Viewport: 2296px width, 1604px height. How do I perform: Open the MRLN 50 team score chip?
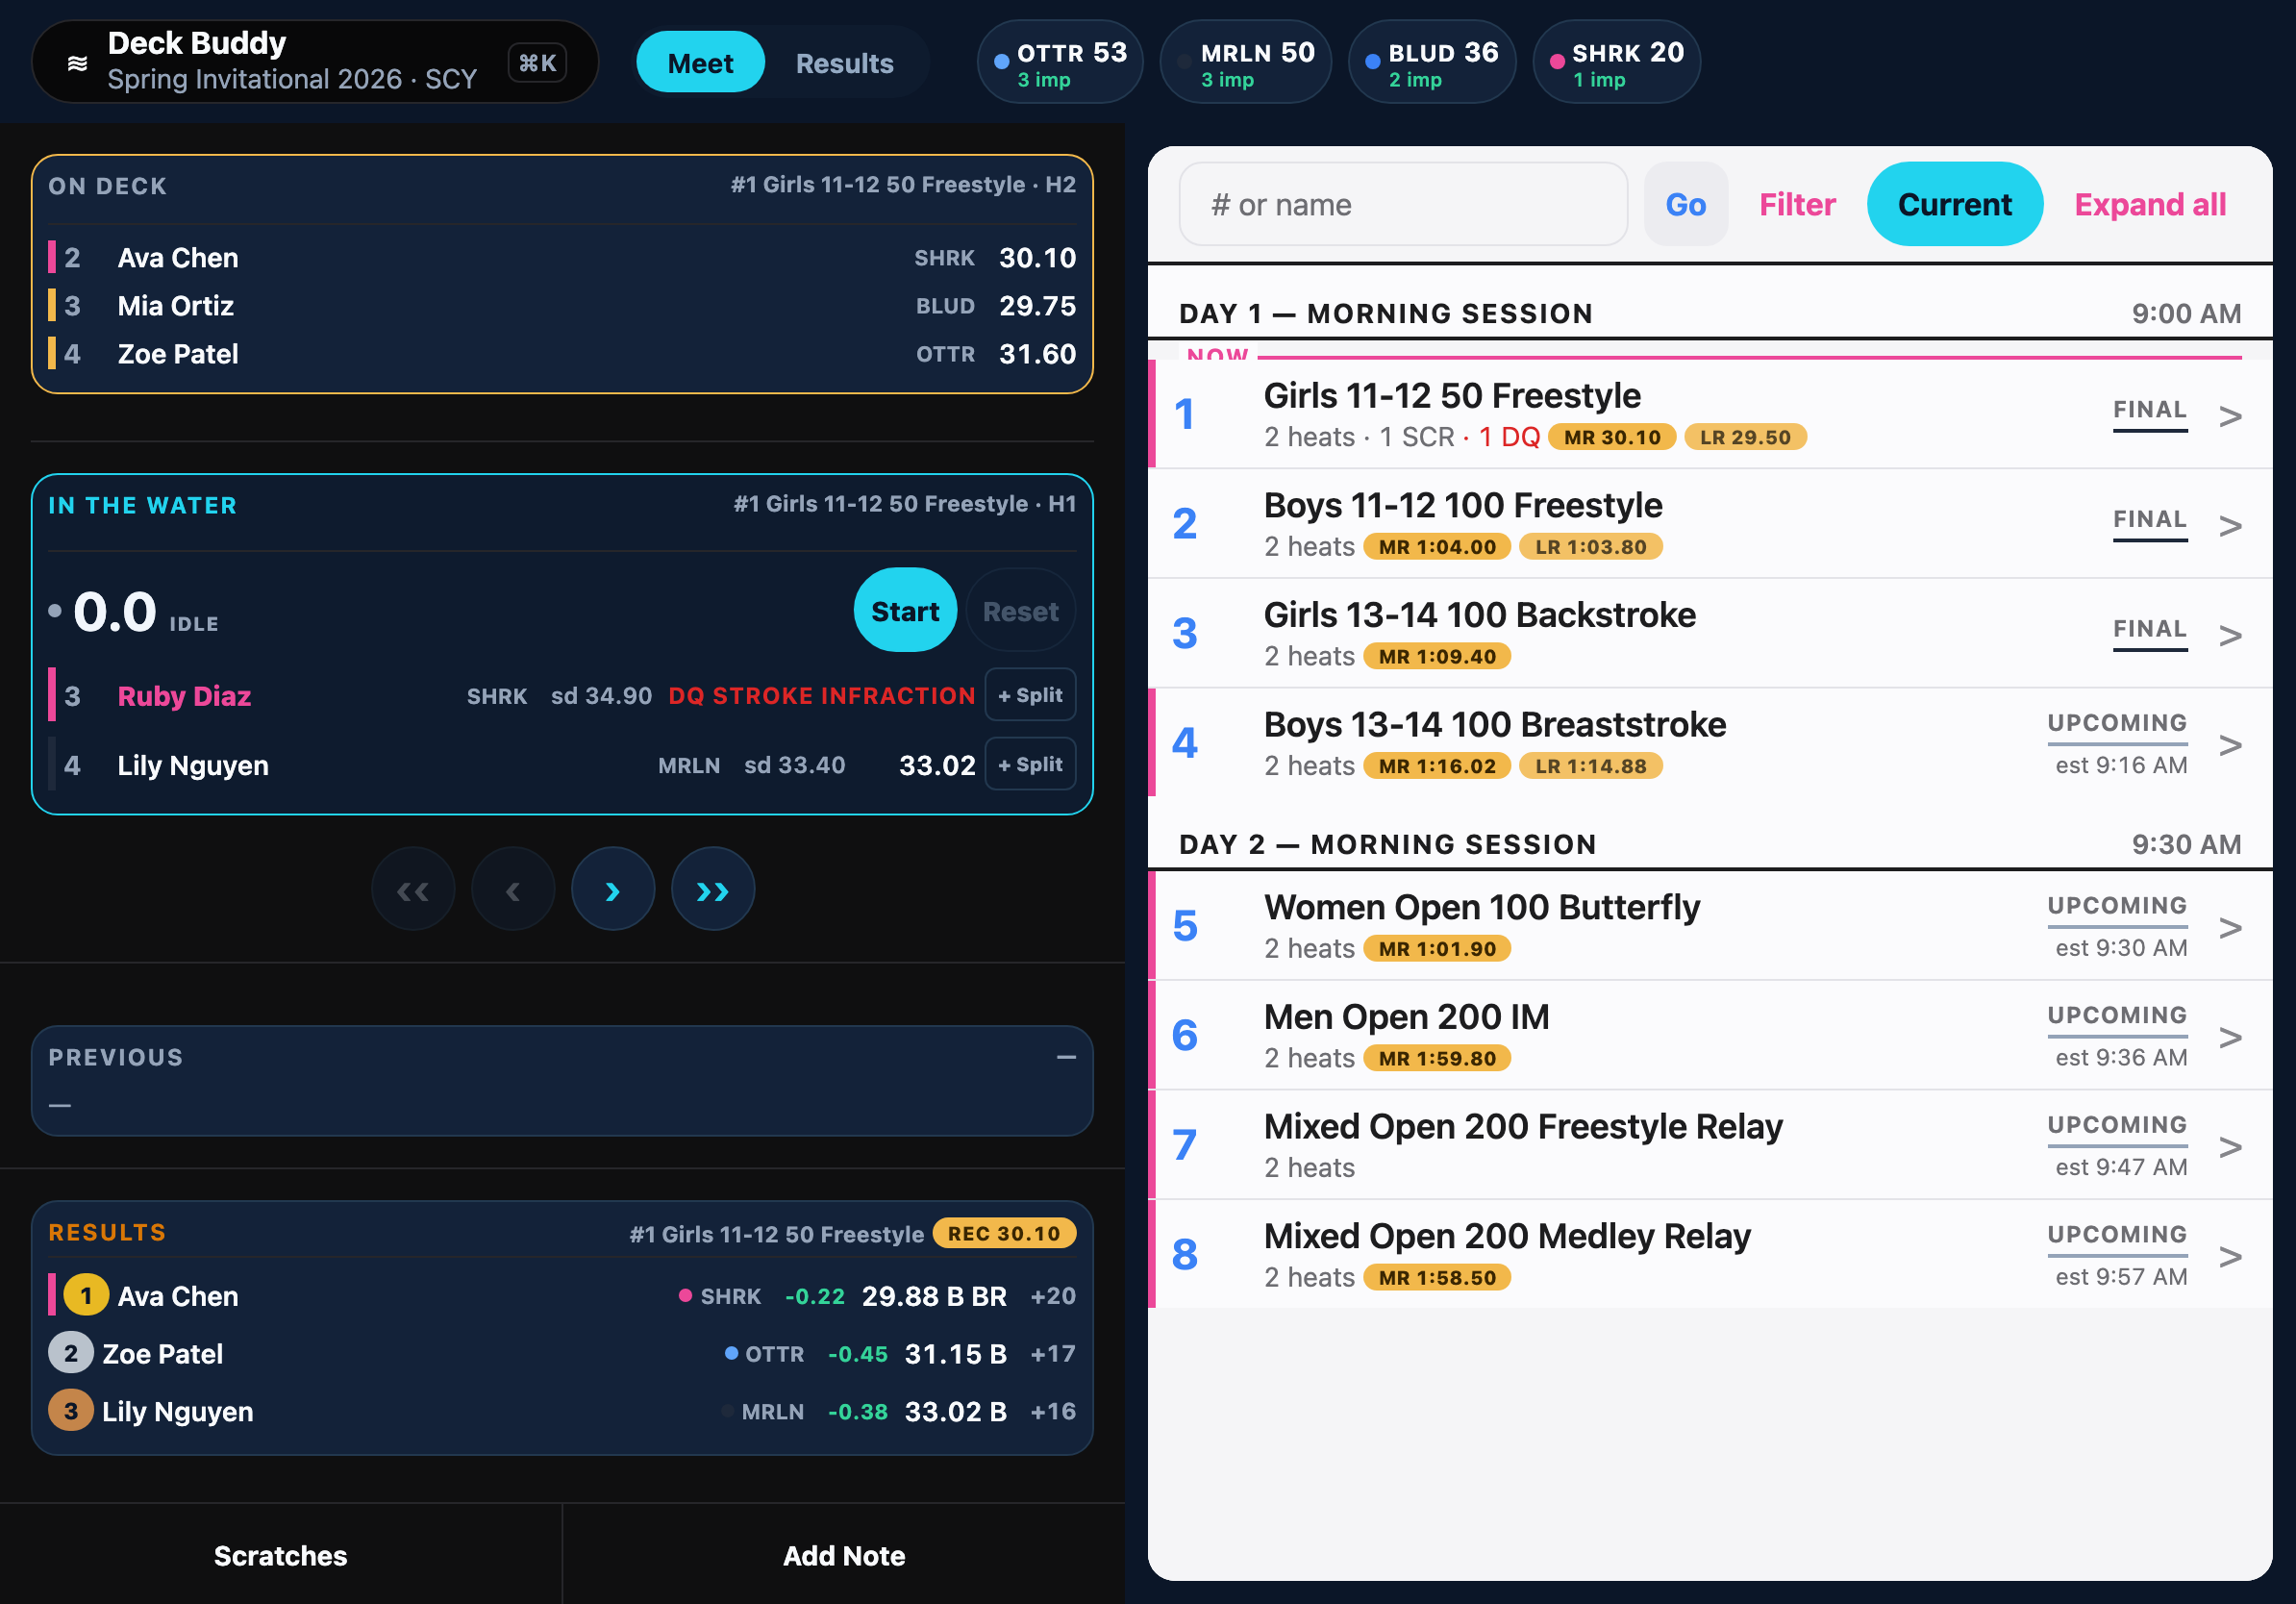click(x=1245, y=63)
